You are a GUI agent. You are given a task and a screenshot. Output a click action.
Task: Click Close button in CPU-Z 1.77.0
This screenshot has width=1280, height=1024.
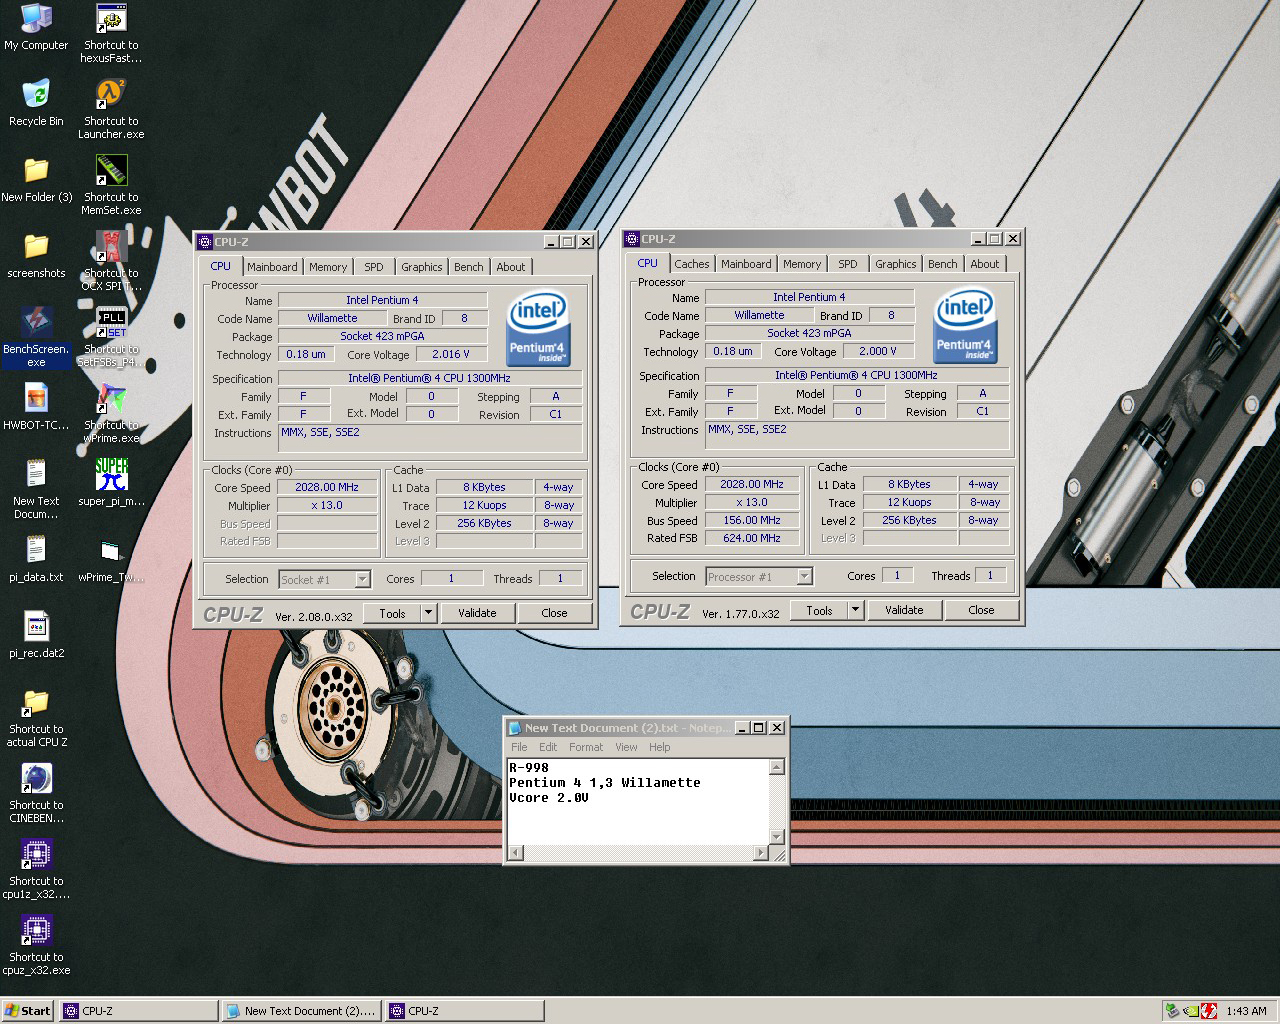[981, 610]
